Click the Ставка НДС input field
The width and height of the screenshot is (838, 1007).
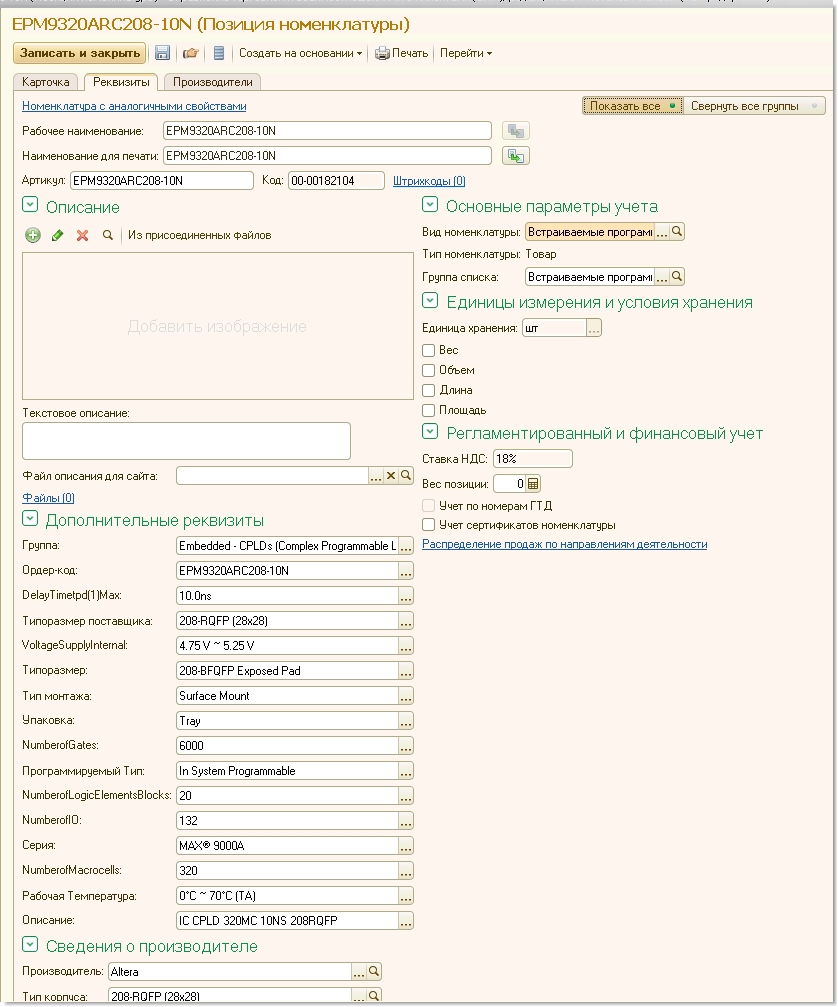point(532,459)
